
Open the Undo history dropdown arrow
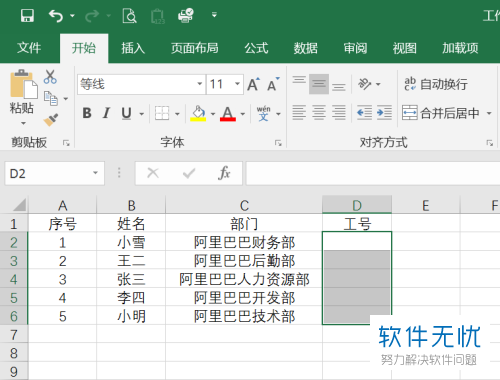[x=72, y=15]
